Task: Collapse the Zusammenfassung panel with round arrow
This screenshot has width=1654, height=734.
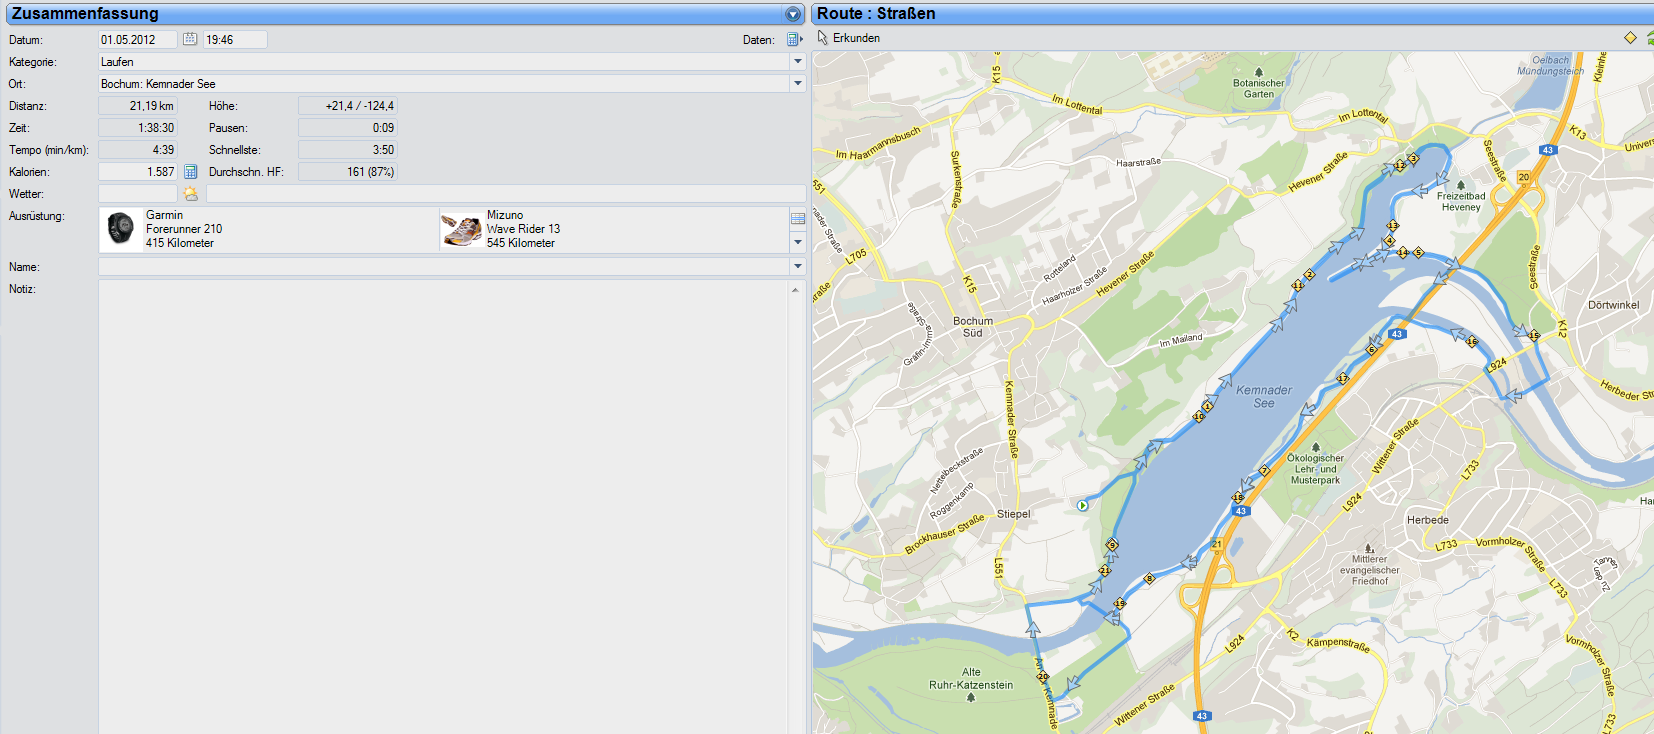Action: pyautogui.click(x=793, y=14)
